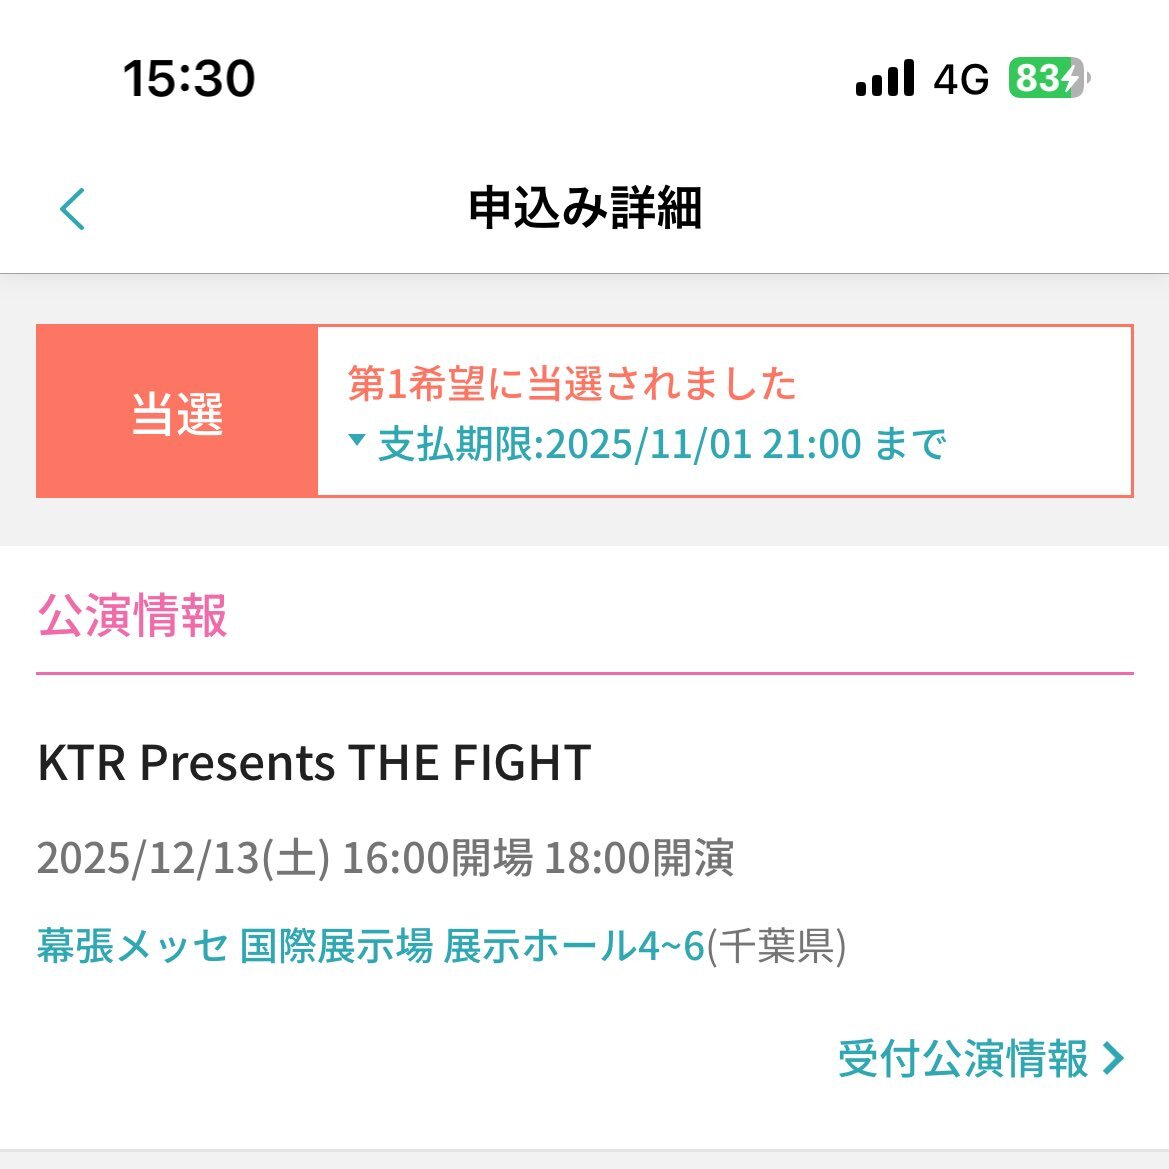Image resolution: width=1169 pixels, height=1169 pixels.
Task: Expand the triangle before 支払期限
Action: point(357,440)
